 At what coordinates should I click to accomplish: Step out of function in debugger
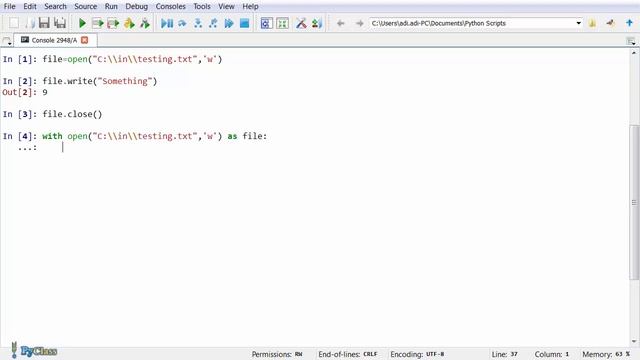pos(213,23)
